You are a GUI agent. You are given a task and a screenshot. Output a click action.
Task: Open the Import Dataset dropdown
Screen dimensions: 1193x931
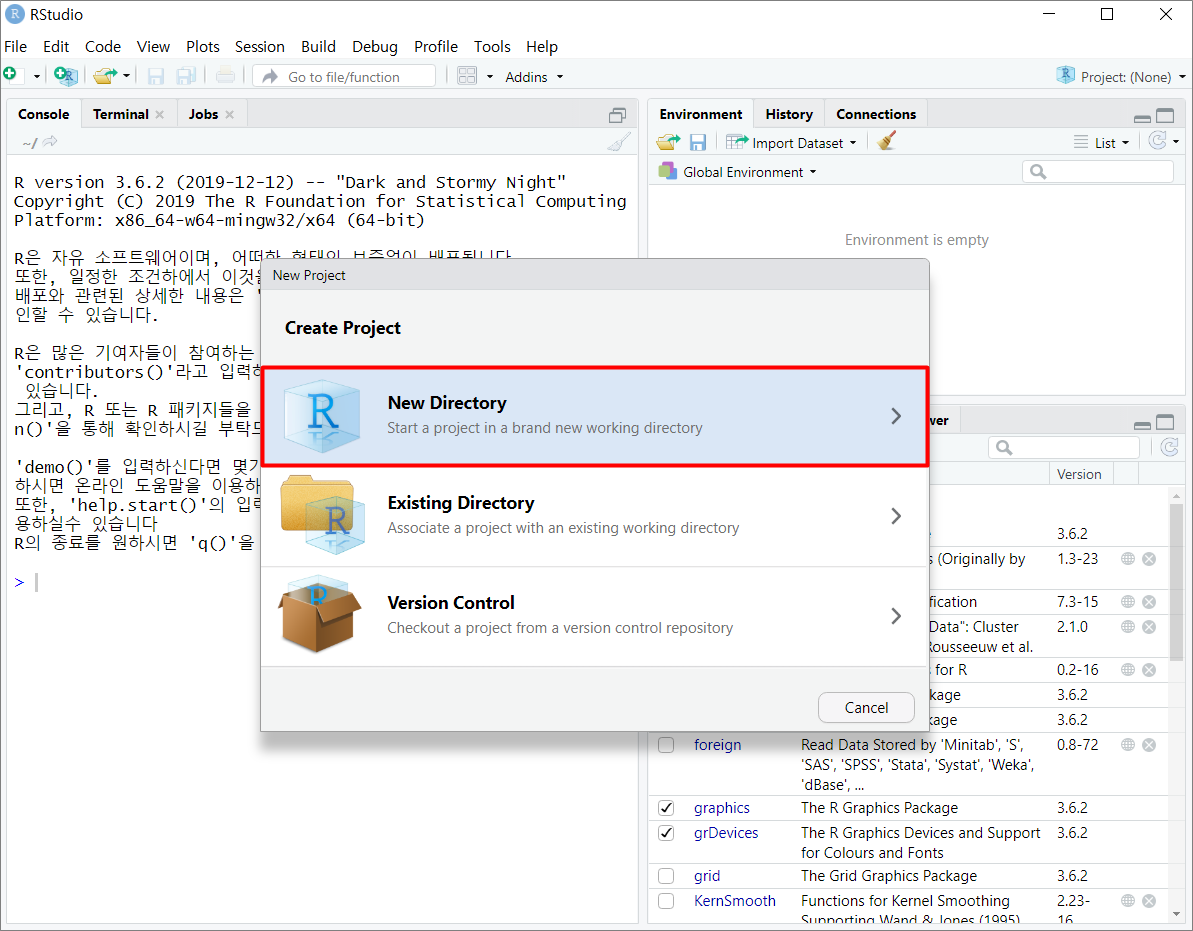click(x=792, y=142)
